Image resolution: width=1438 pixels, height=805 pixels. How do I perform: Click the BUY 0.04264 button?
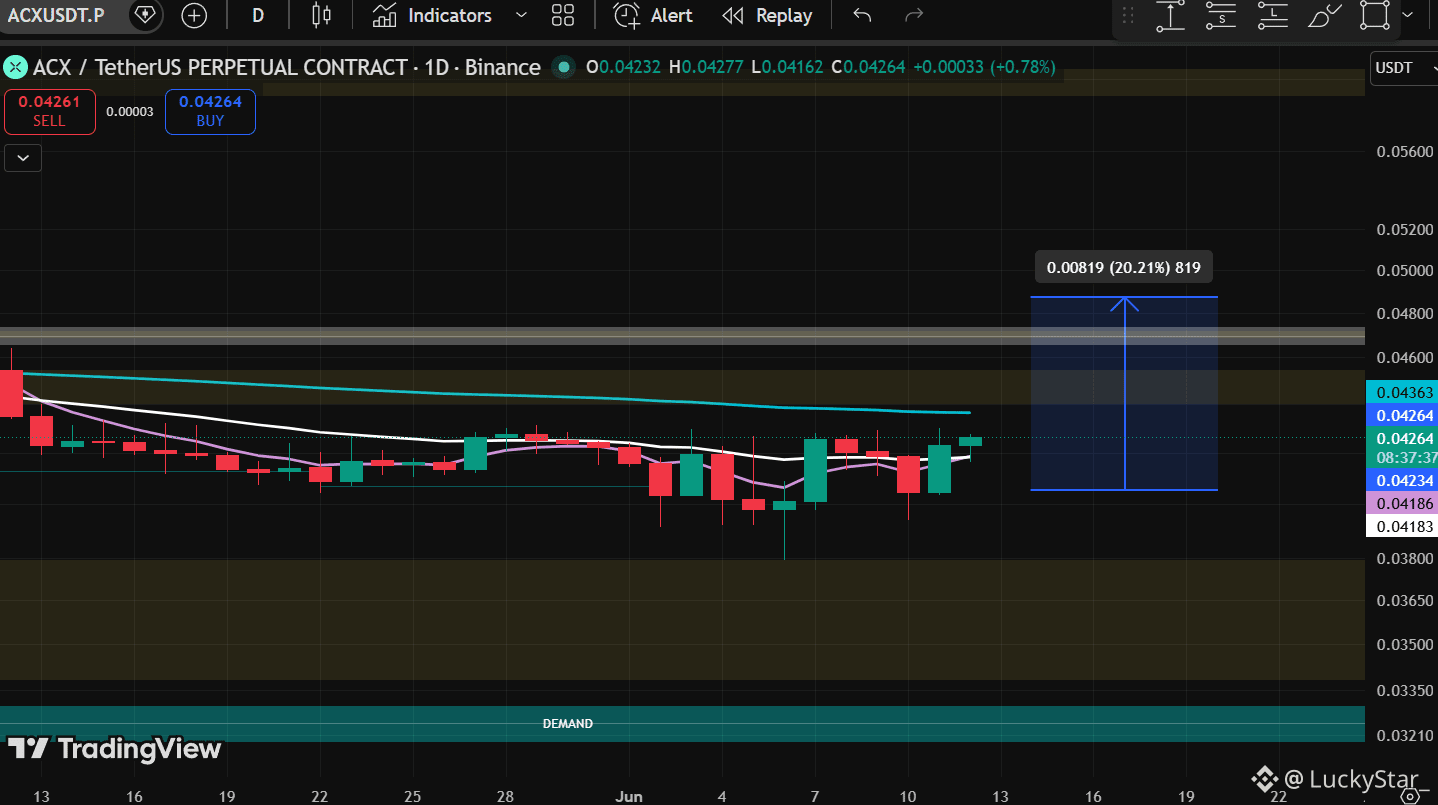(x=210, y=111)
